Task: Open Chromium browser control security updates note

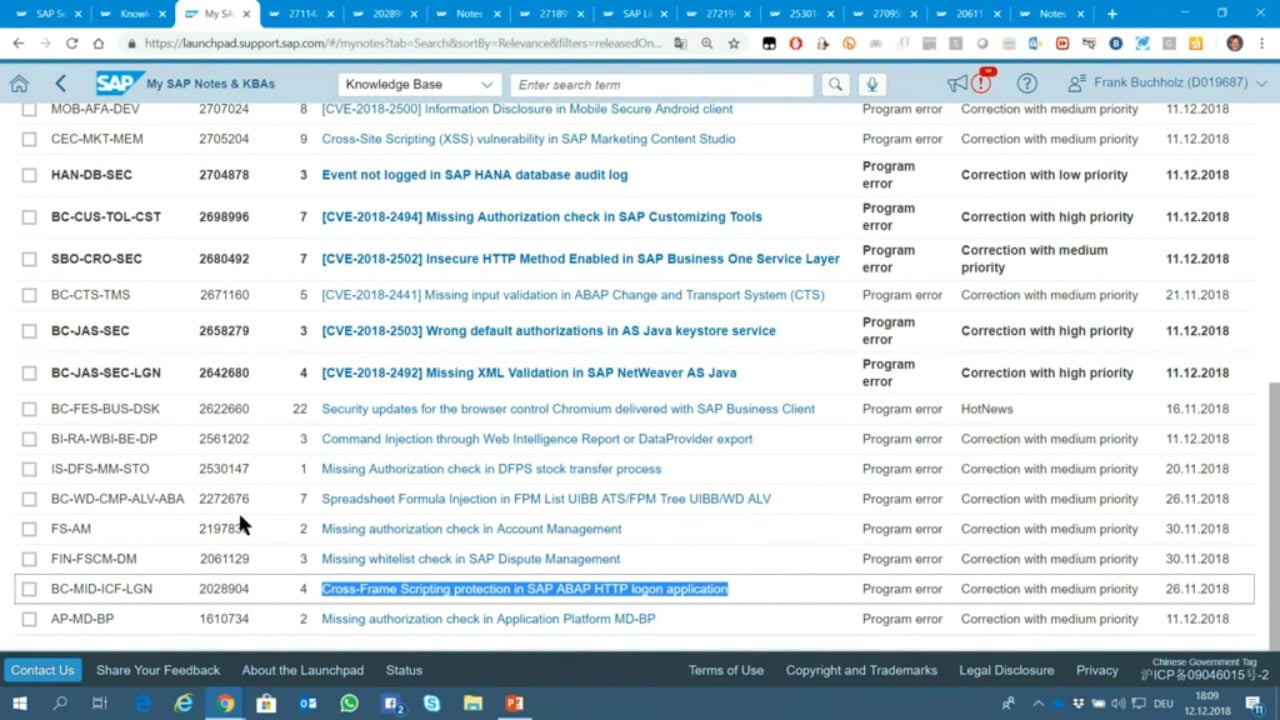Action: click(568, 409)
